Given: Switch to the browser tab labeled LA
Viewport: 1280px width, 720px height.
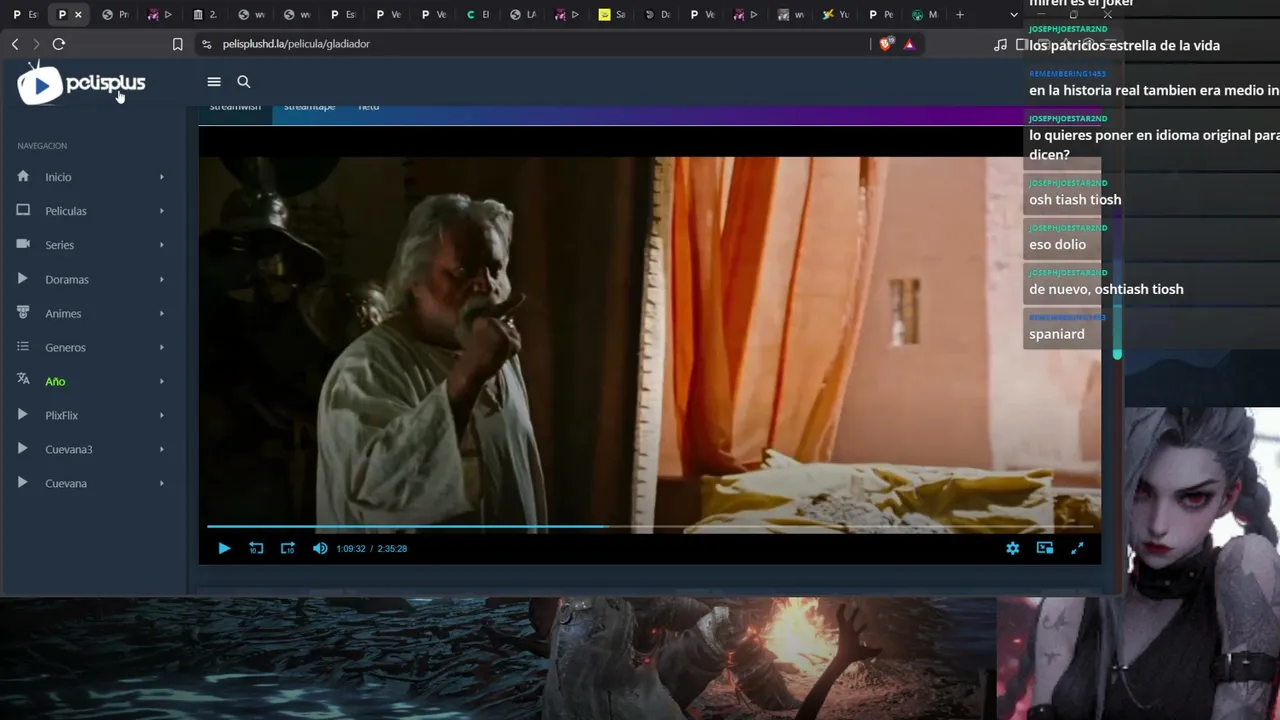Looking at the screenshot, I should tap(523, 15).
